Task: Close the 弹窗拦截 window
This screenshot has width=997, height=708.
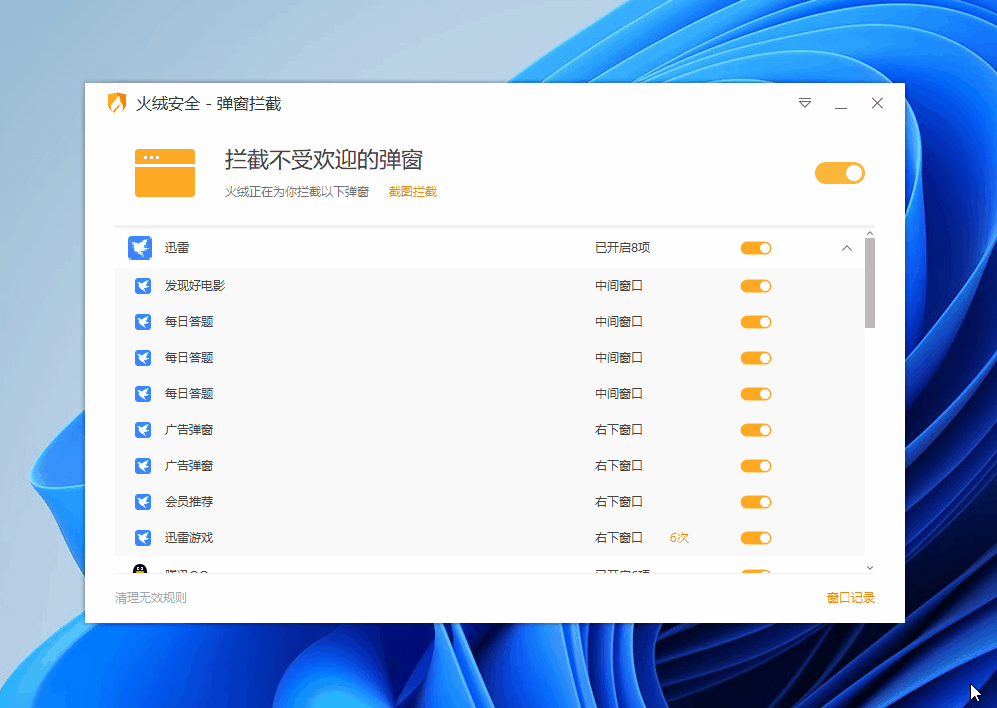Action: [x=877, y=103]
